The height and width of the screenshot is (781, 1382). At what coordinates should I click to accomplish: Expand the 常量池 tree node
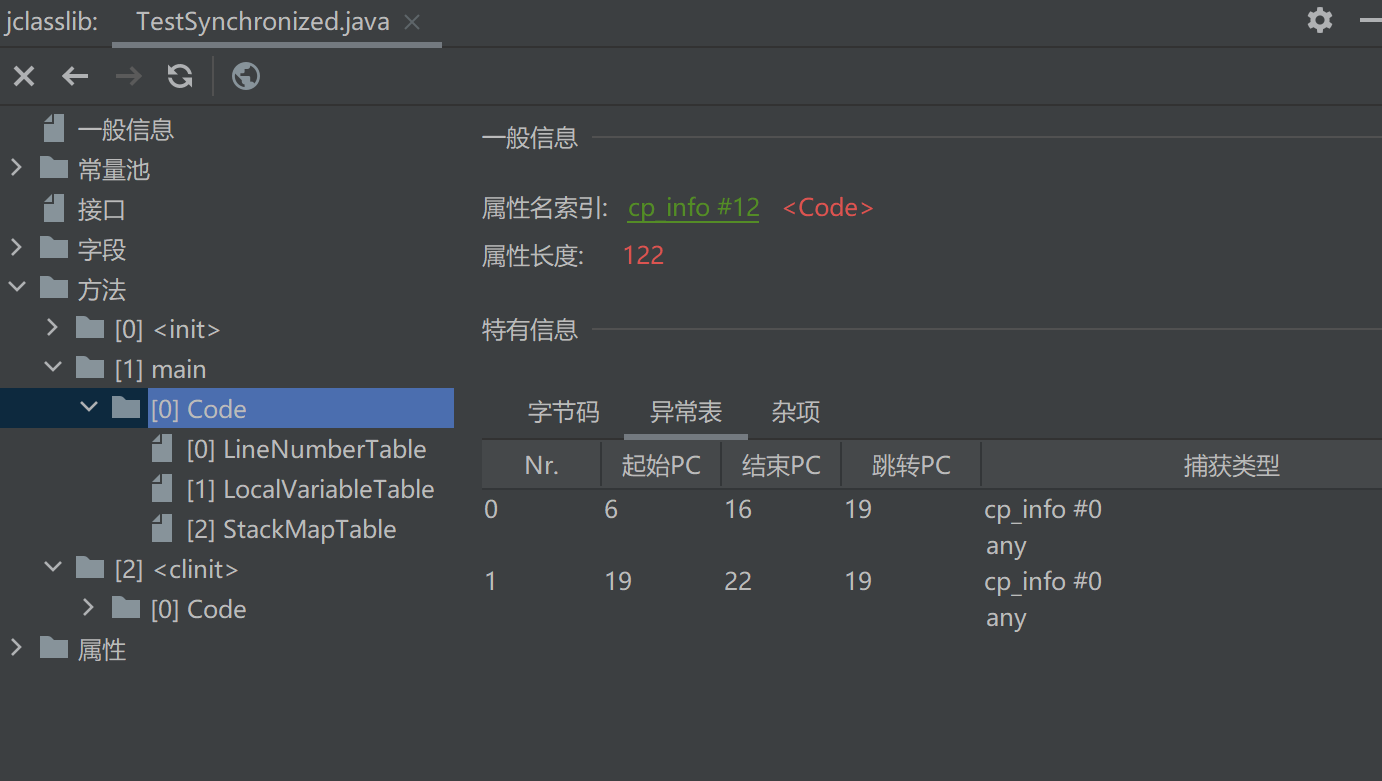(x=16, y=168)
